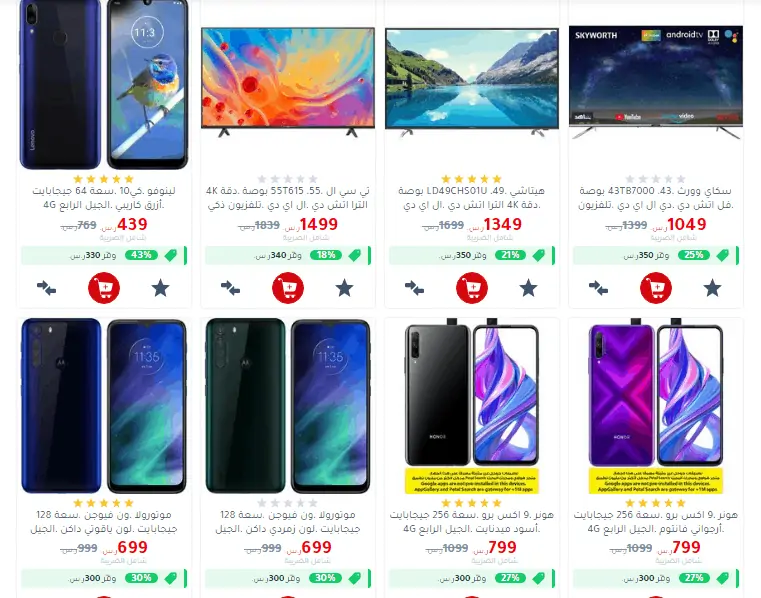
Task: Click the compare arrows under the Skyworth TV
Action: tap(598, 288)
